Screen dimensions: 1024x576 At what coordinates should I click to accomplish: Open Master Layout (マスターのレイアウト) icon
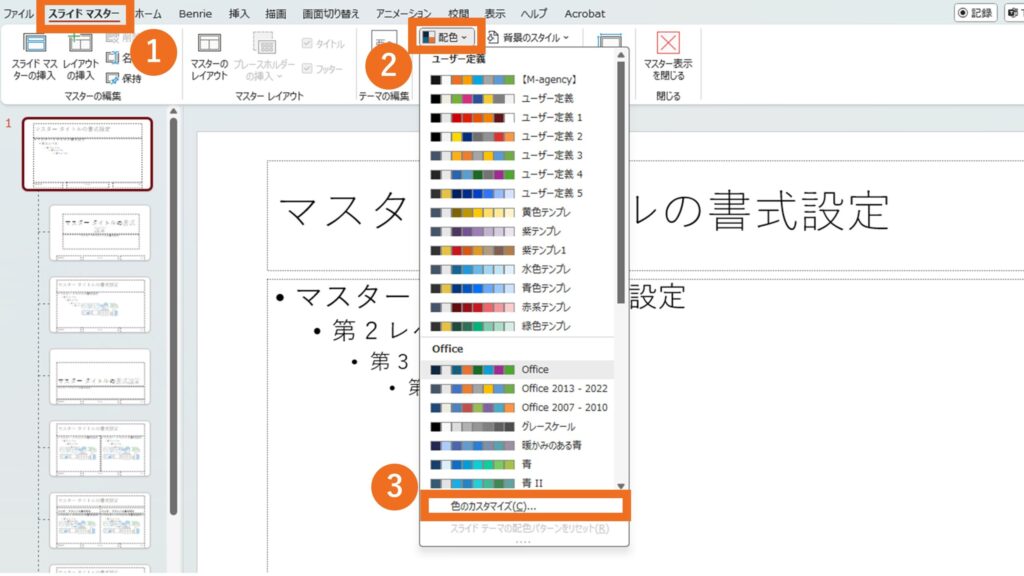209,43
